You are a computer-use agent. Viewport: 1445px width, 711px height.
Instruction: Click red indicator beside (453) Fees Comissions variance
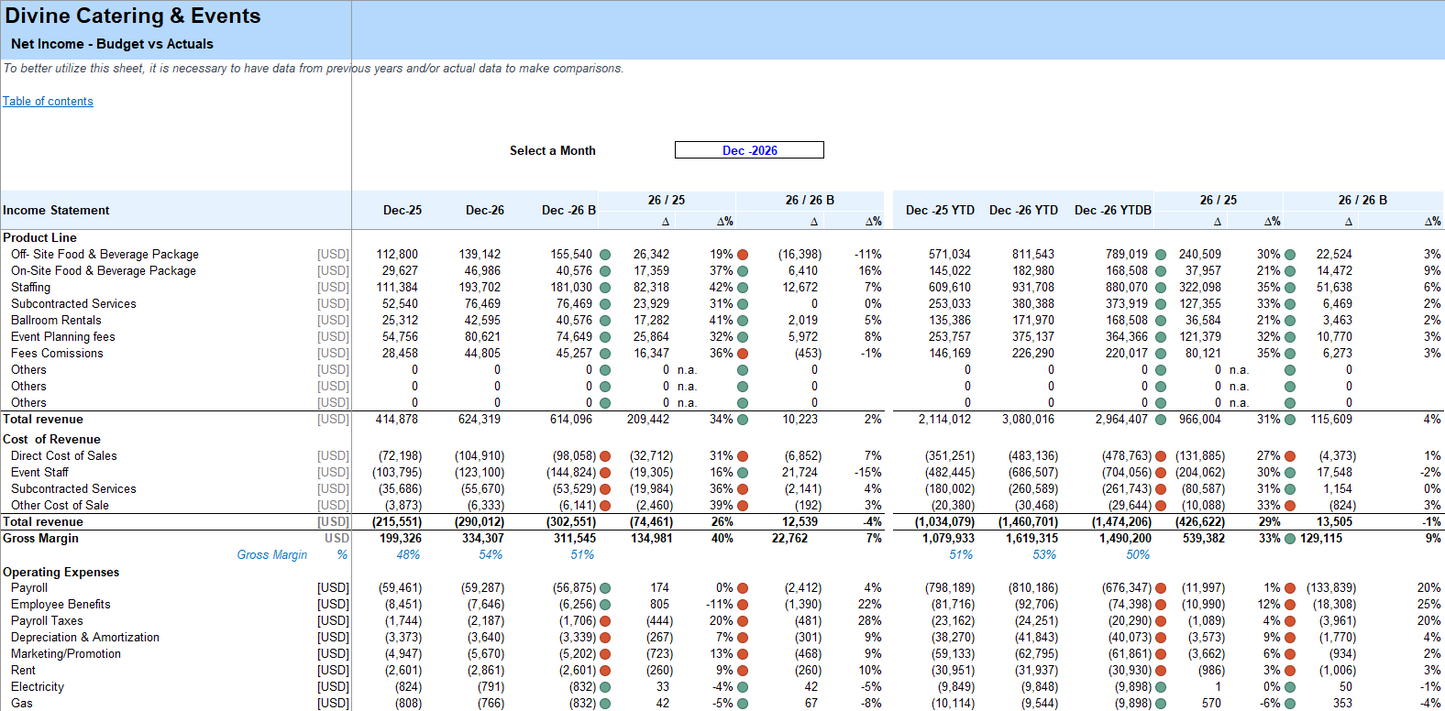(x=742, y=353)
